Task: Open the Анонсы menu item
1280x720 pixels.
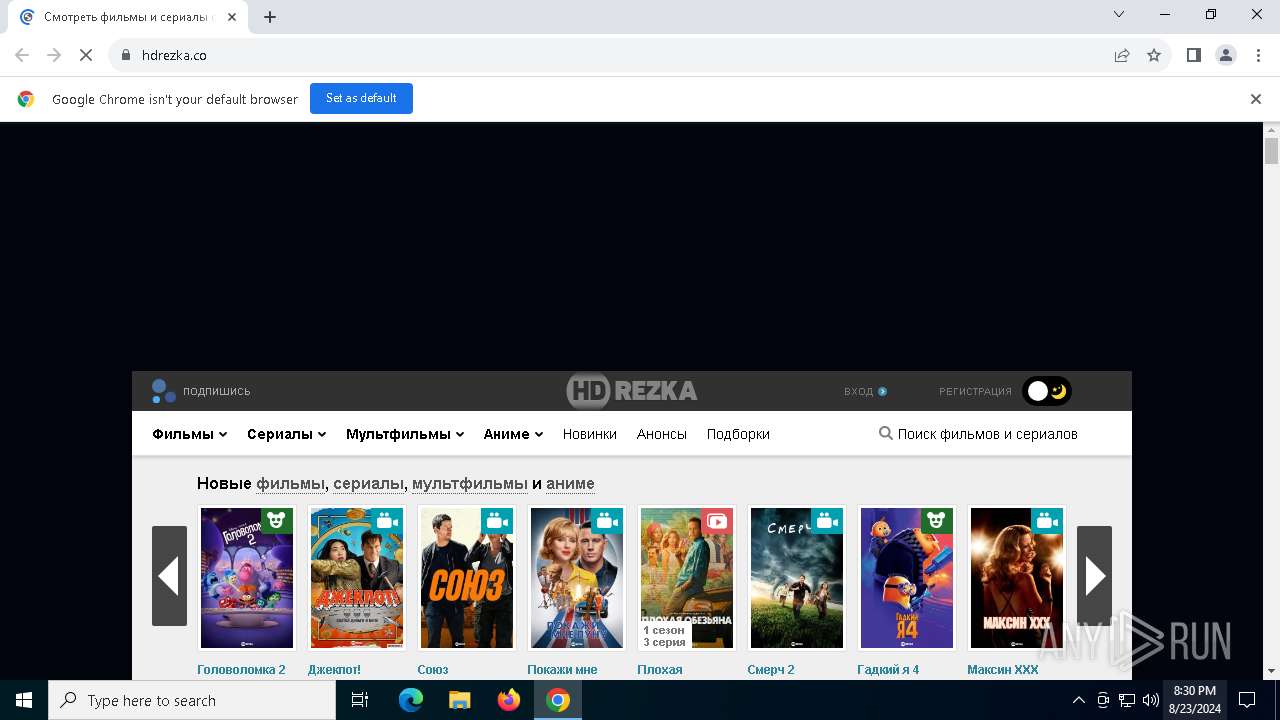Action: (662, 434)
